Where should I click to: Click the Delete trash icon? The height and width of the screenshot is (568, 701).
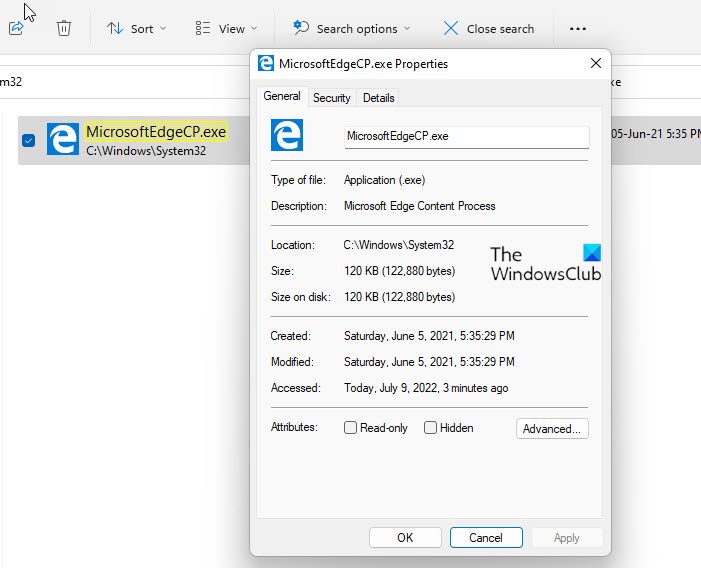[x=64, y=28]
